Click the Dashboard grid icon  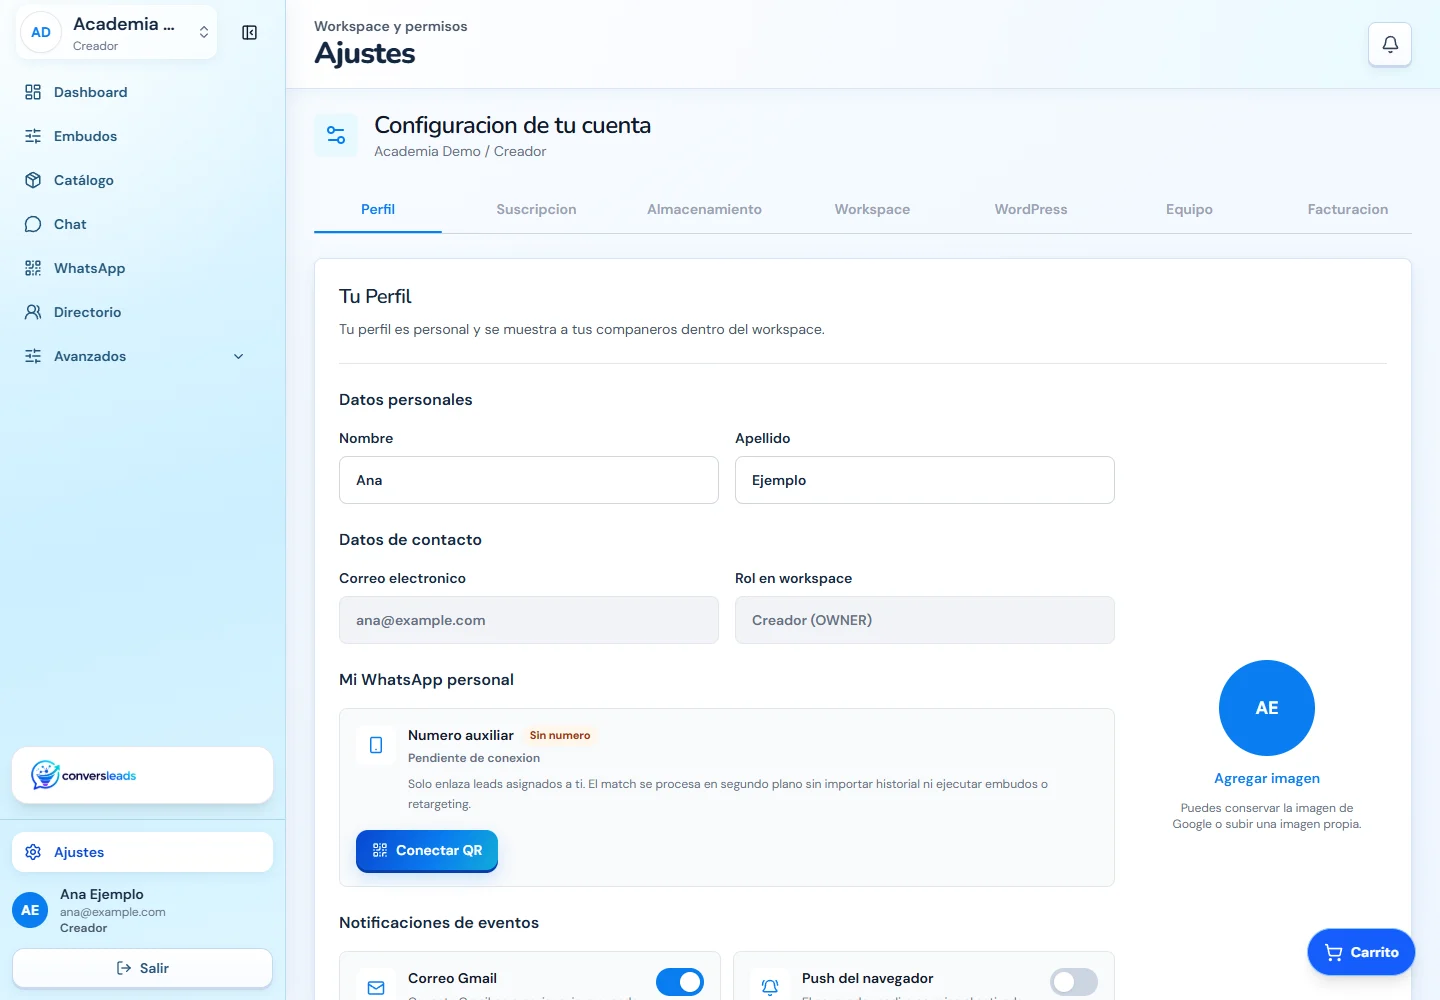point(33,92)
